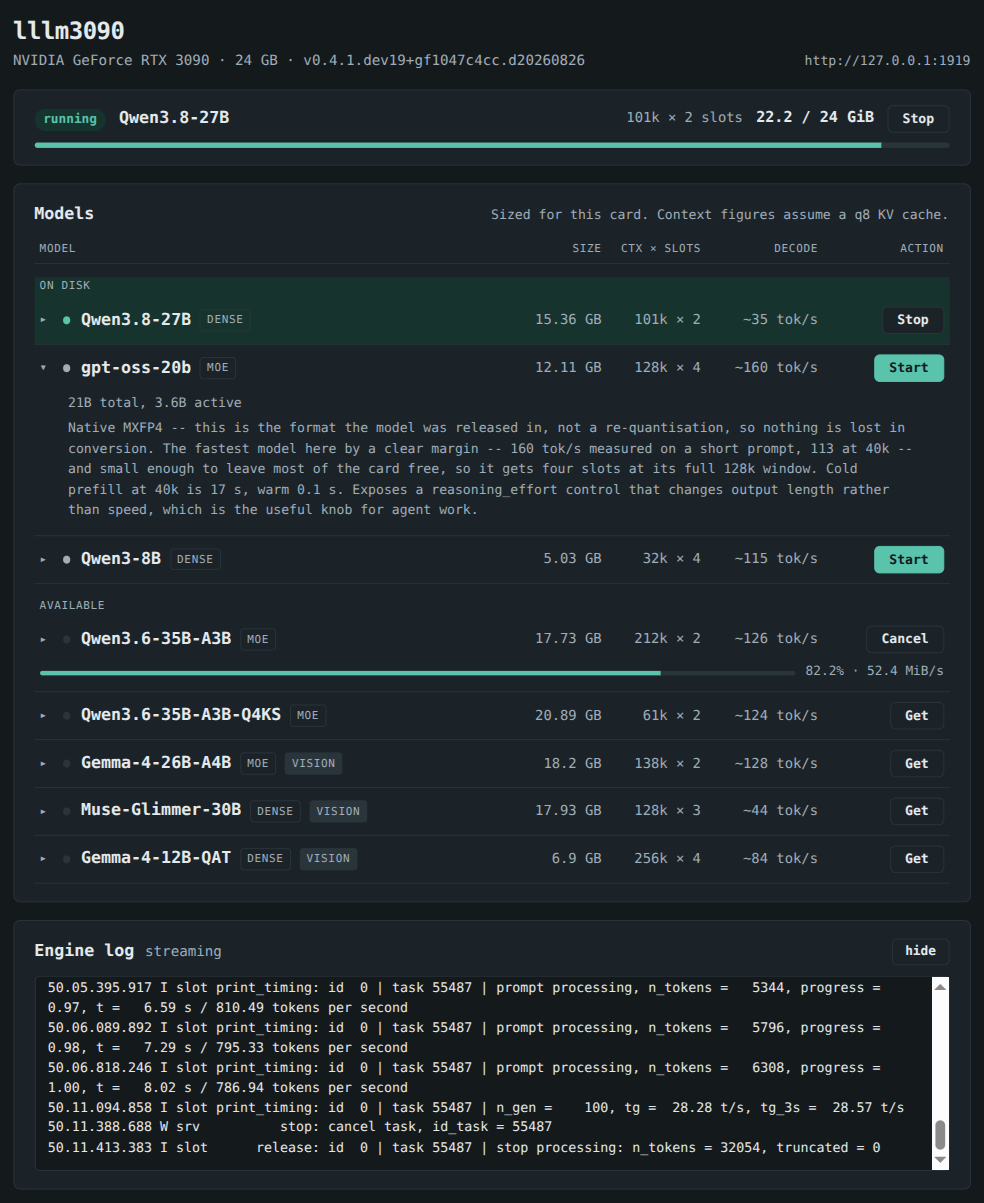Click the DECODE column header
The width and height of the screenshot is (984, 1203).
point(796,248)
